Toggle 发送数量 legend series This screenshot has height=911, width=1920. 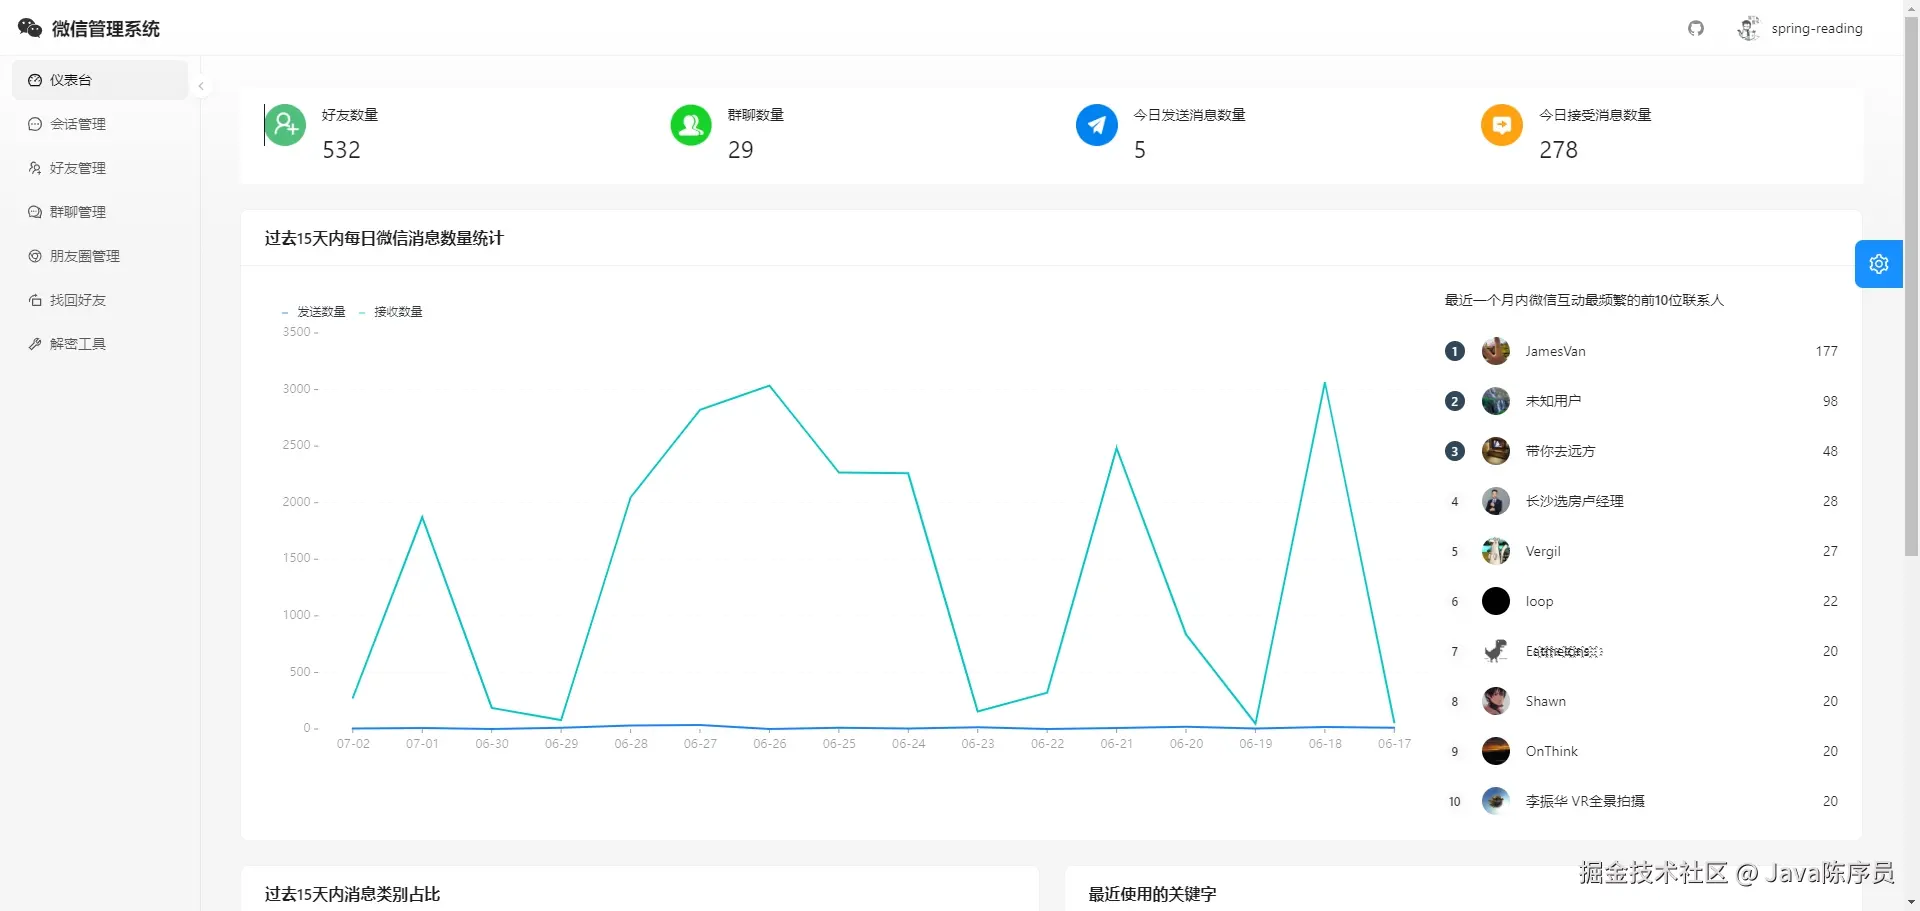click(314, 312)
